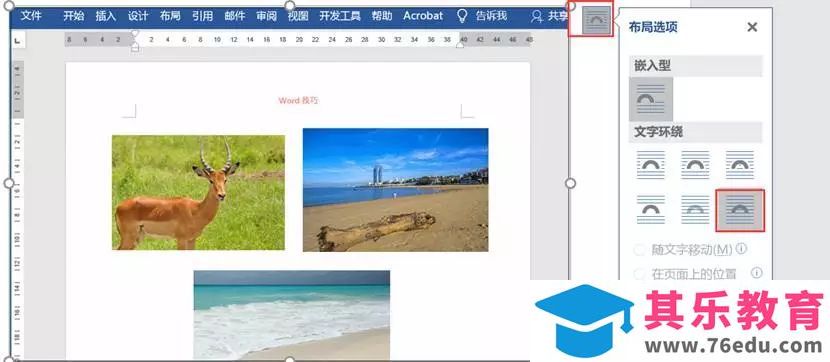Select the 嵌入型 inline layout icon
The height and width of the screenshot is (362, 830).
click(651, 99)
